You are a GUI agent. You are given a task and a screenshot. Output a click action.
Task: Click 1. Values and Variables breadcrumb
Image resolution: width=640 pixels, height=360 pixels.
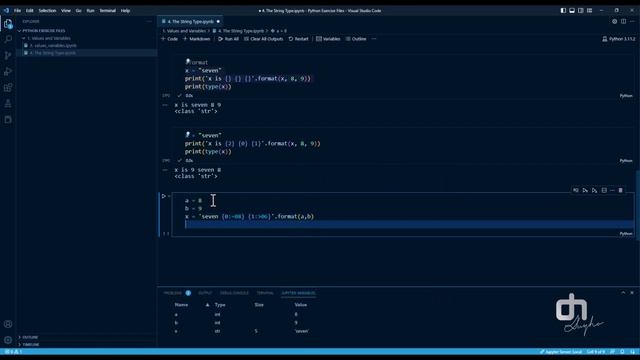184,31
